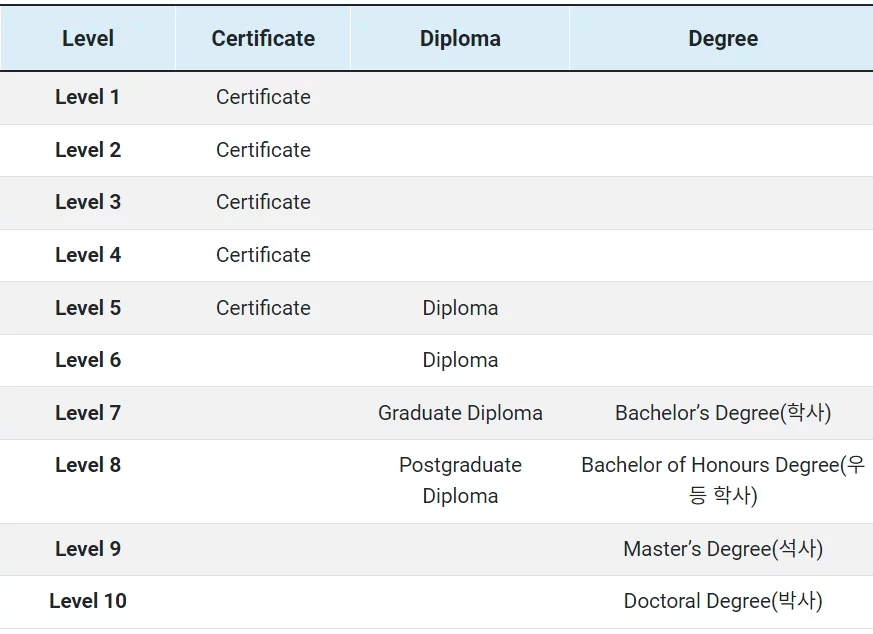The width and height of the screenshot is (873, 634).
Task: Select the Level 8 row label
Action: pos(88,465)
